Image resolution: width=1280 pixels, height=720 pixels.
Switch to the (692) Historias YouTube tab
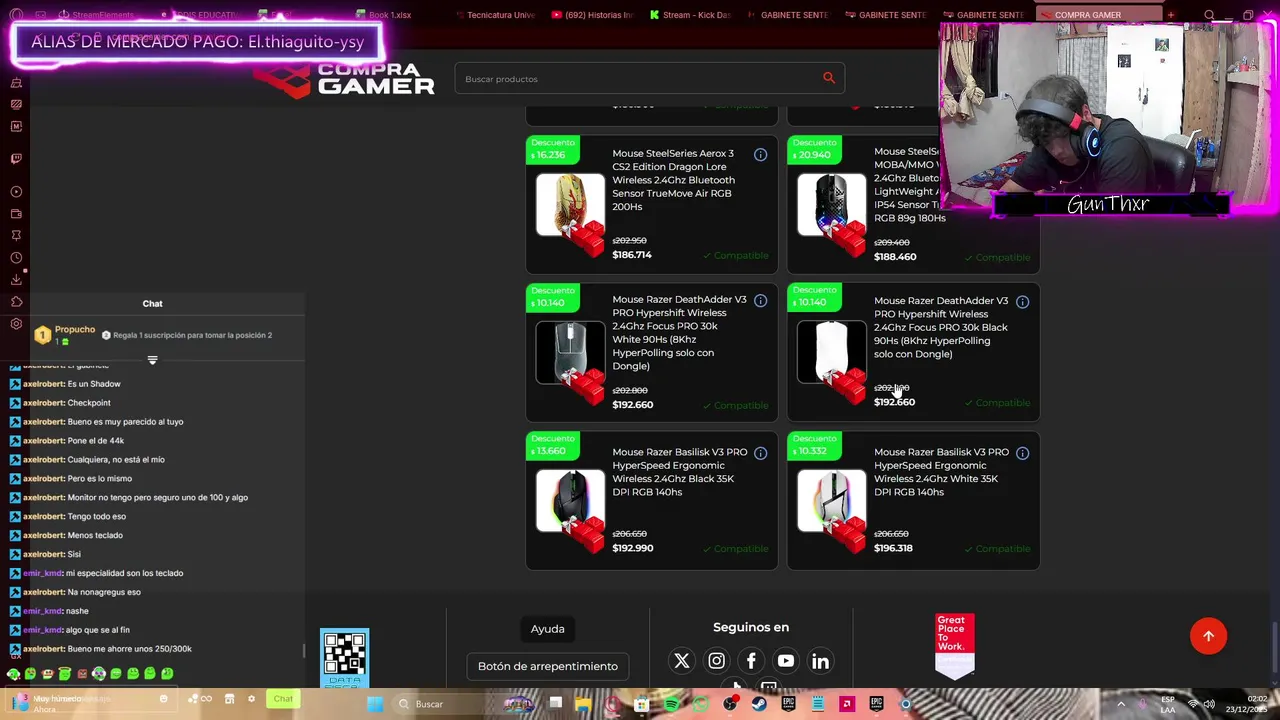point(592,15)
